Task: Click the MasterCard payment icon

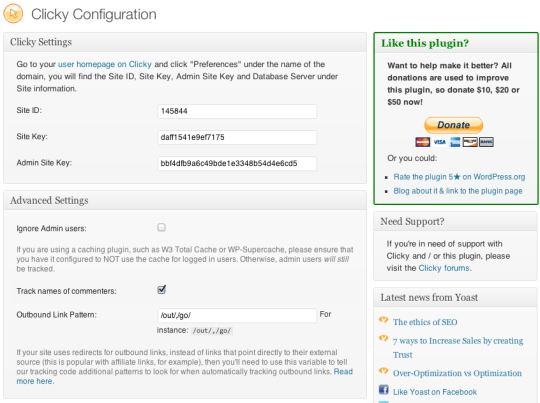Action: tap(423, 142)
